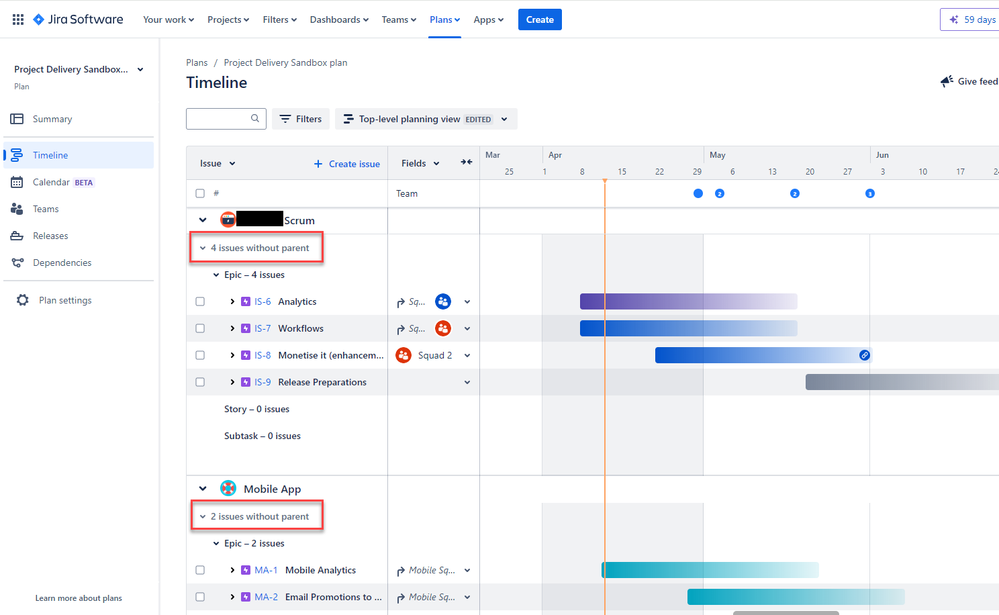Open the Plans menu
The width and height of the screenshot is (999, 615).
(445, 20)
